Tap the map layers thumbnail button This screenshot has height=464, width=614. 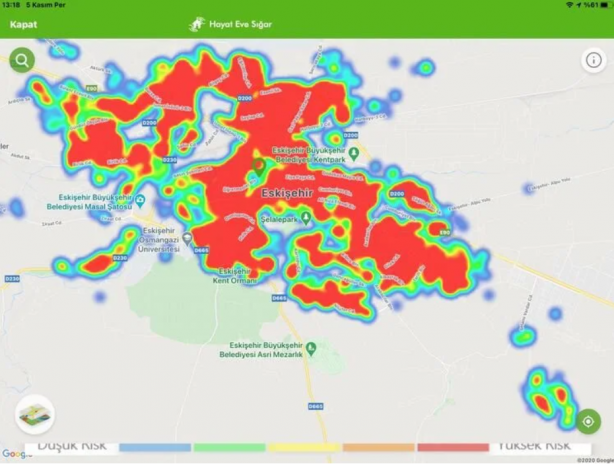tap(34, 415)
